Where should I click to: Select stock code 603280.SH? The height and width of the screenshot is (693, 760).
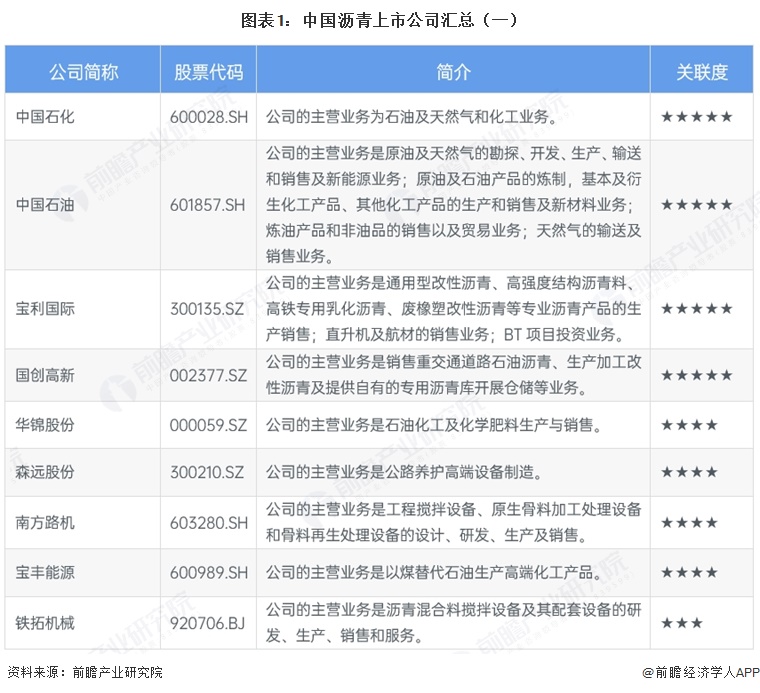208,522
